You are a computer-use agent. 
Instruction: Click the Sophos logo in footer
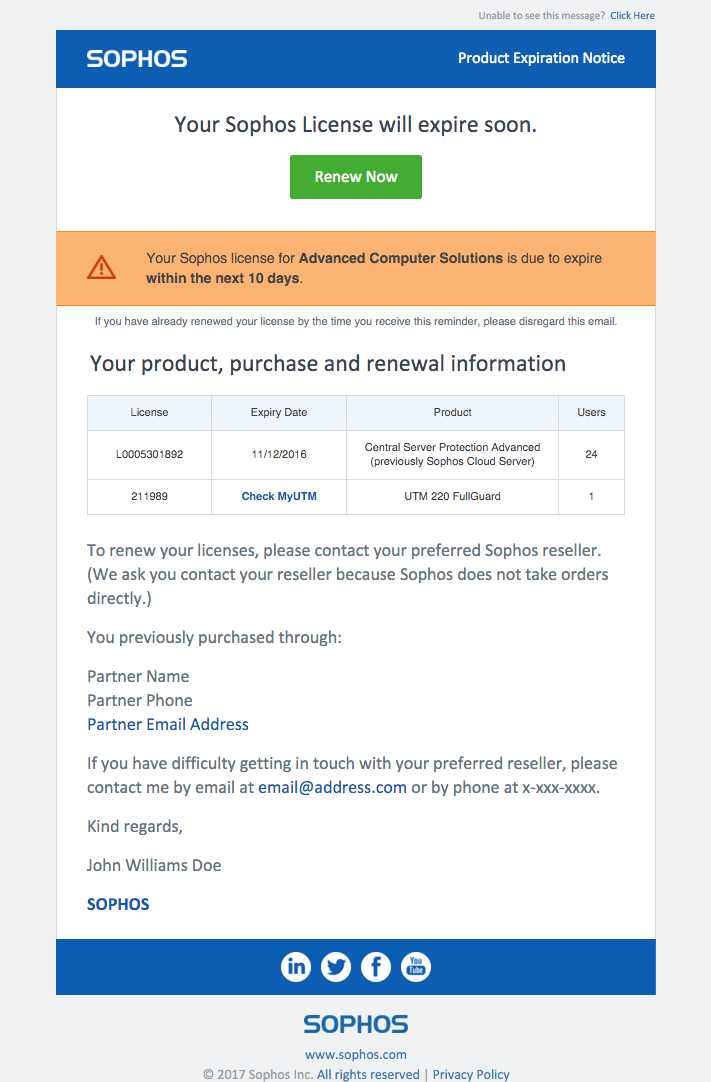[x=356, y=1024]
